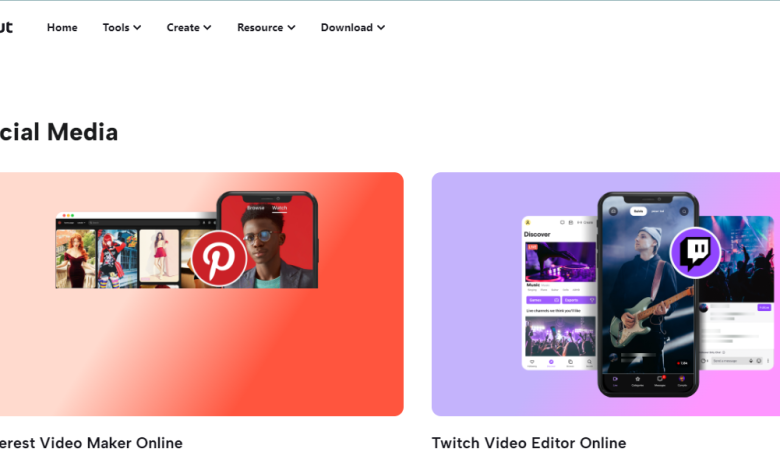Image resolution: width=780 pixels, height=470 pixels.
Task: Click the Watch tab in Pinterest phone mockup
Action: 280,208
